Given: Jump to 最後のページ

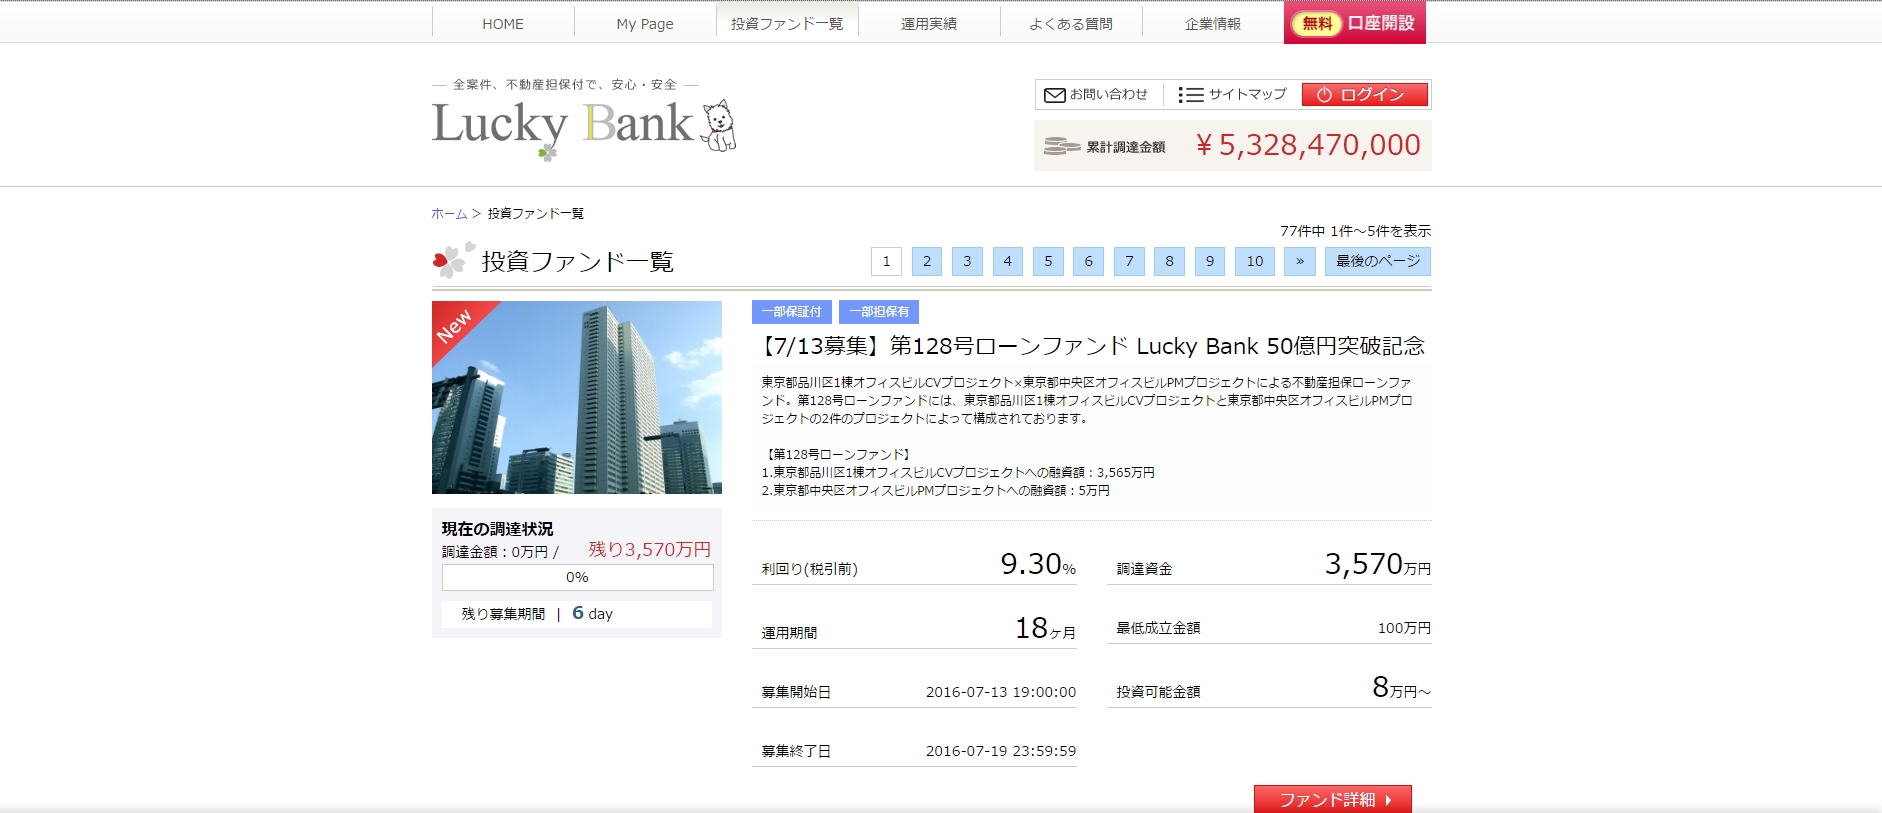Looking at the screenshot, I should (1378, 261).
